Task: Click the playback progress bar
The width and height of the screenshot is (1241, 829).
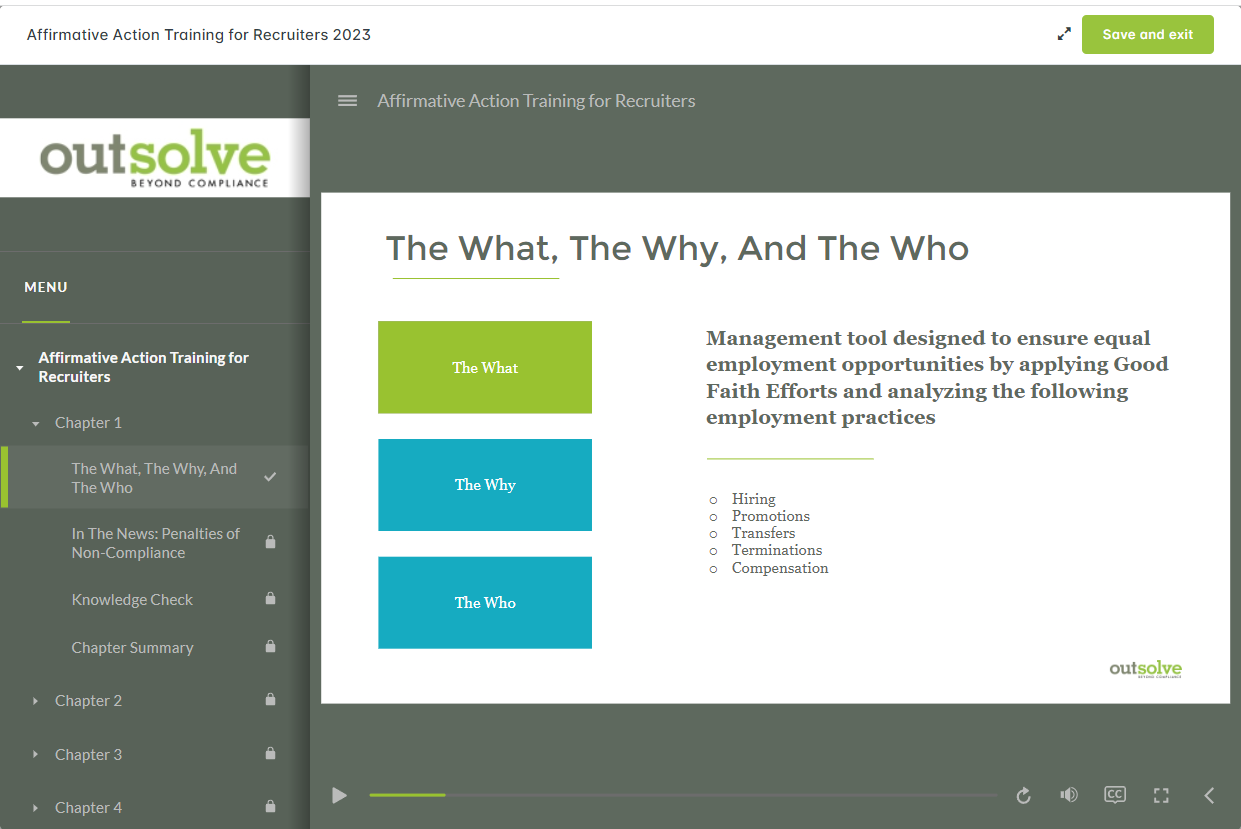Action: 682,795
